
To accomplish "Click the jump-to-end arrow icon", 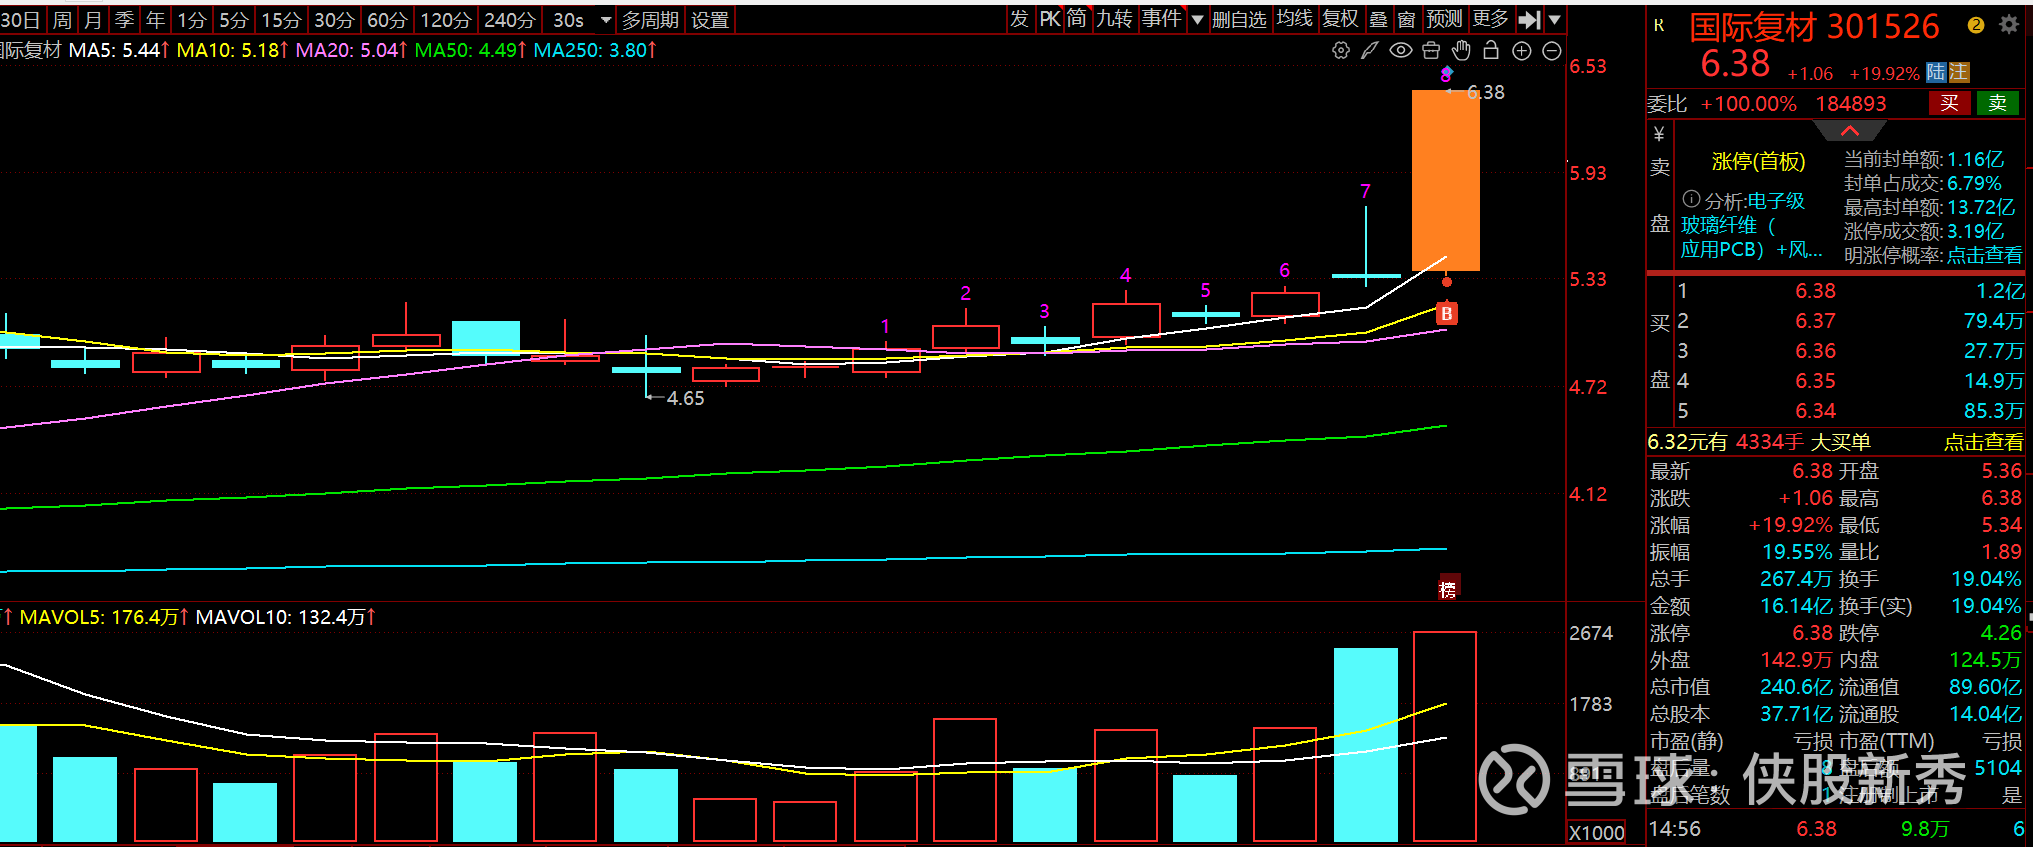I will [1529, 19].
